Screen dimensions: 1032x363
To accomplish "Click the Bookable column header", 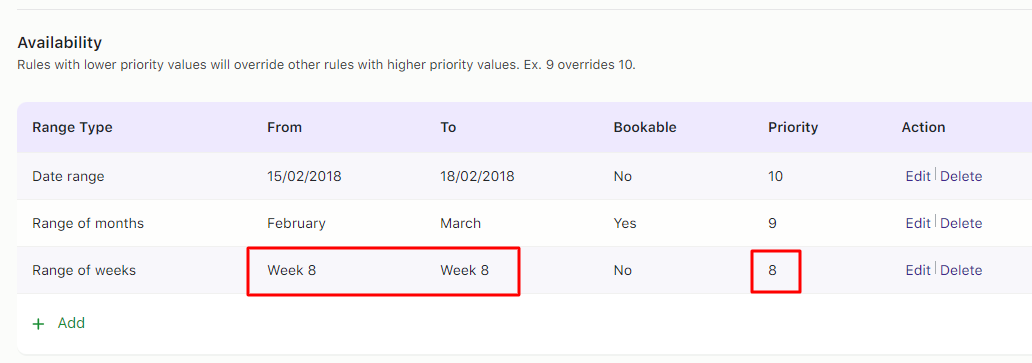I will 645,128.
